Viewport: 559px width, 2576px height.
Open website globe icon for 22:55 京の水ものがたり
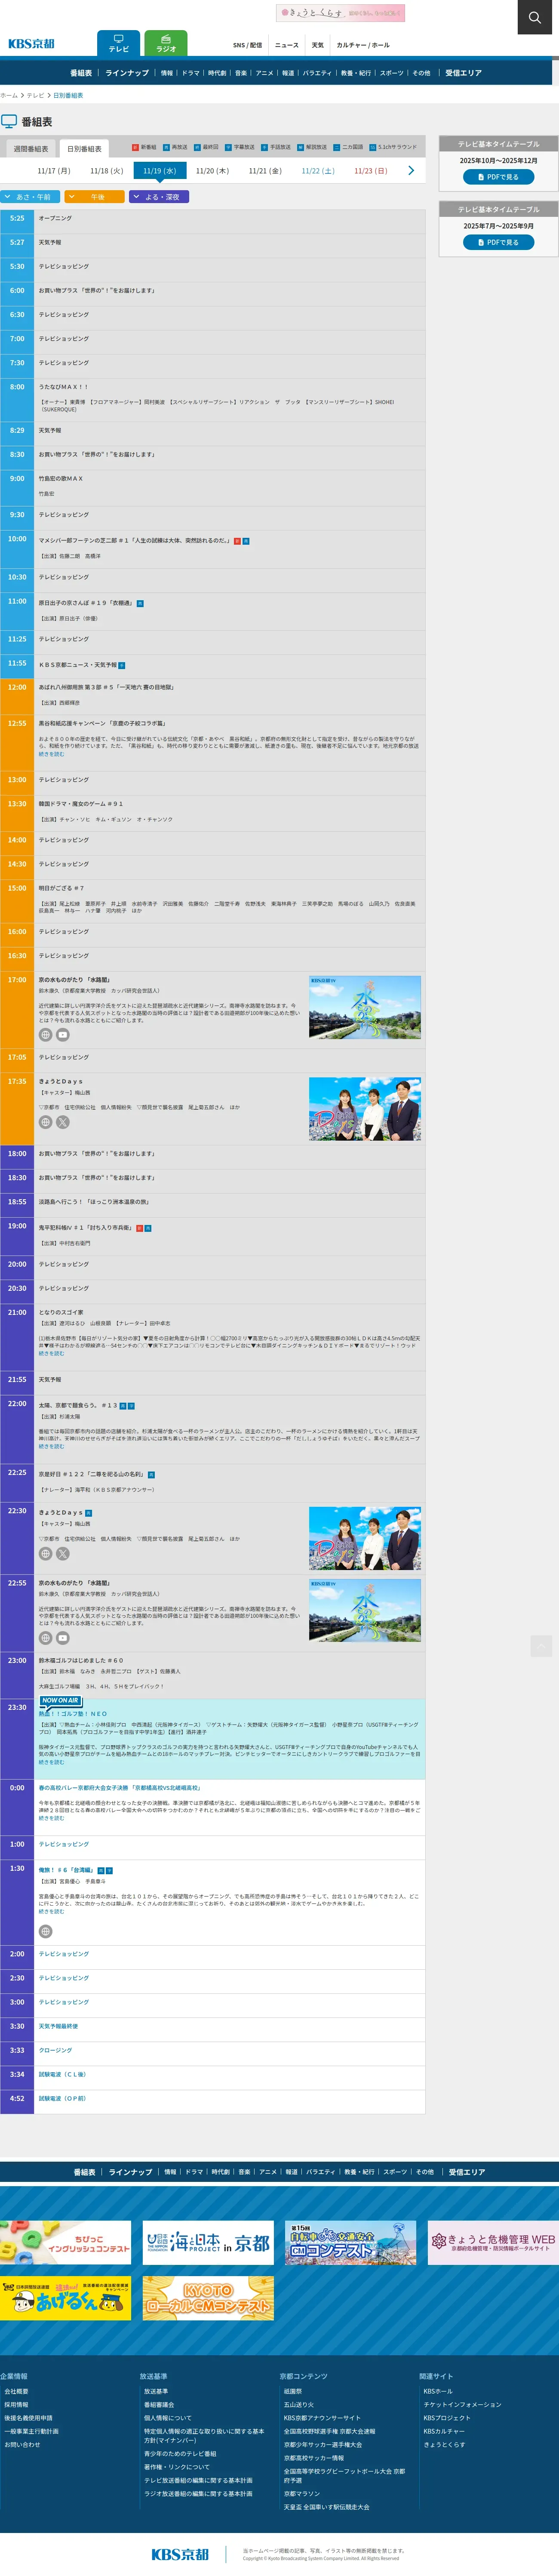pyautogui.click(x=45, y=1638)
